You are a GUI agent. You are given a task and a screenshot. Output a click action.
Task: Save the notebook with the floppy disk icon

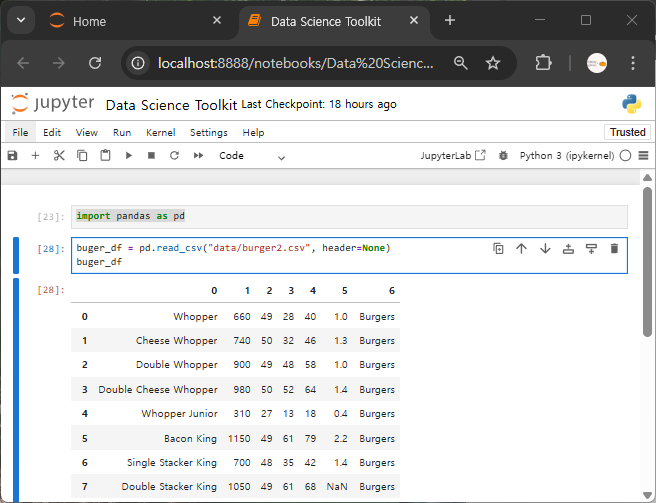tap(13, 156)
